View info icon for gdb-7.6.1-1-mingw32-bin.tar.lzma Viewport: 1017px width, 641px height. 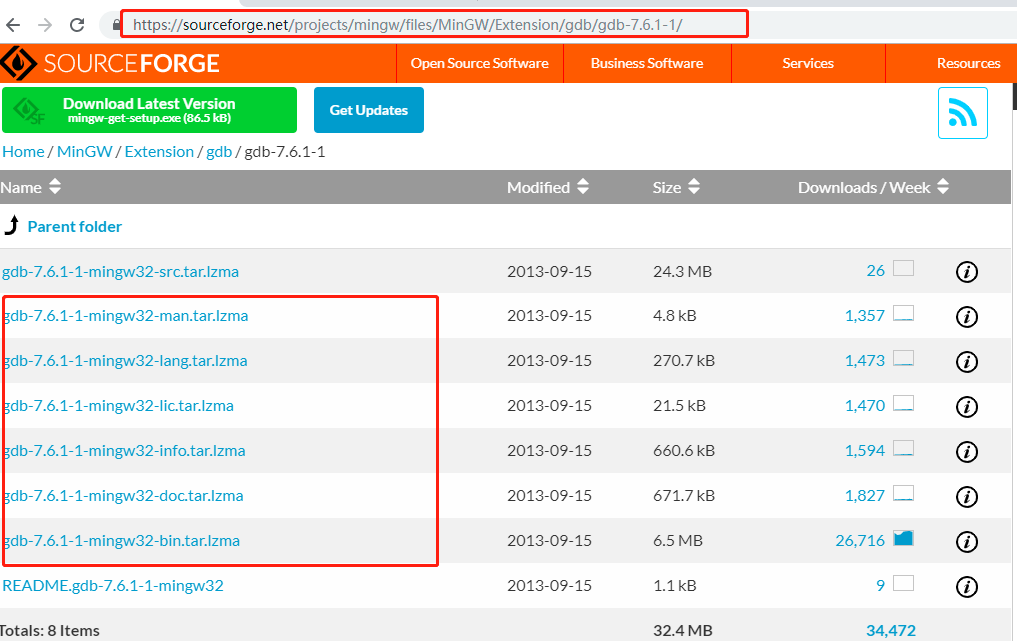[966, 542]
